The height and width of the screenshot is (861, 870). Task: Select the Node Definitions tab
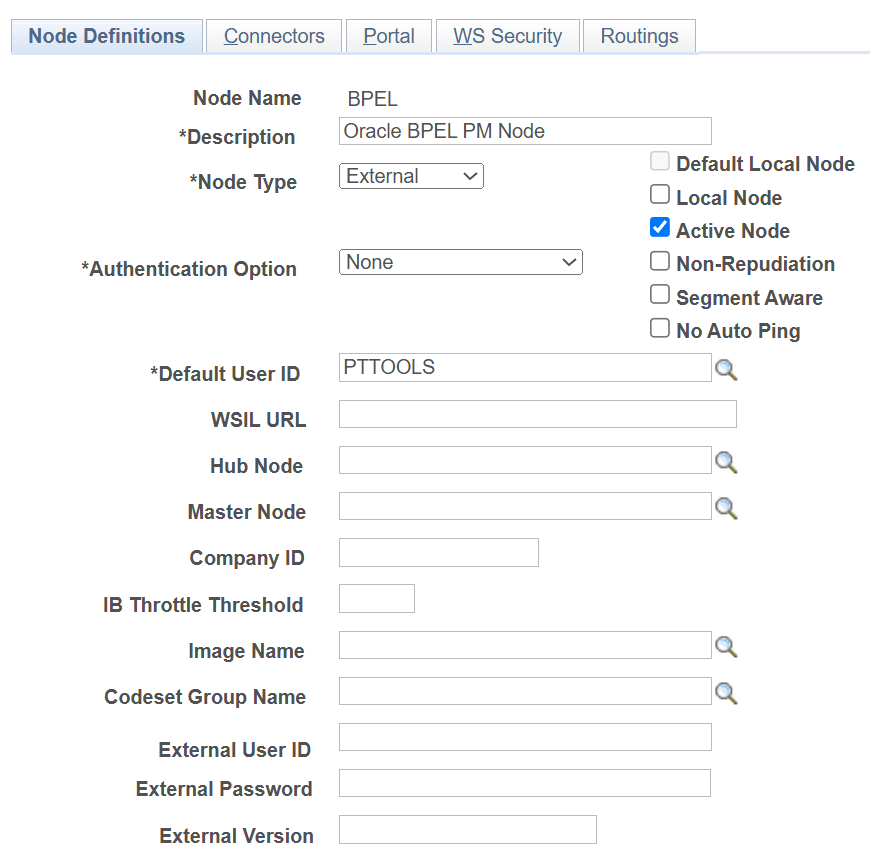106,36
